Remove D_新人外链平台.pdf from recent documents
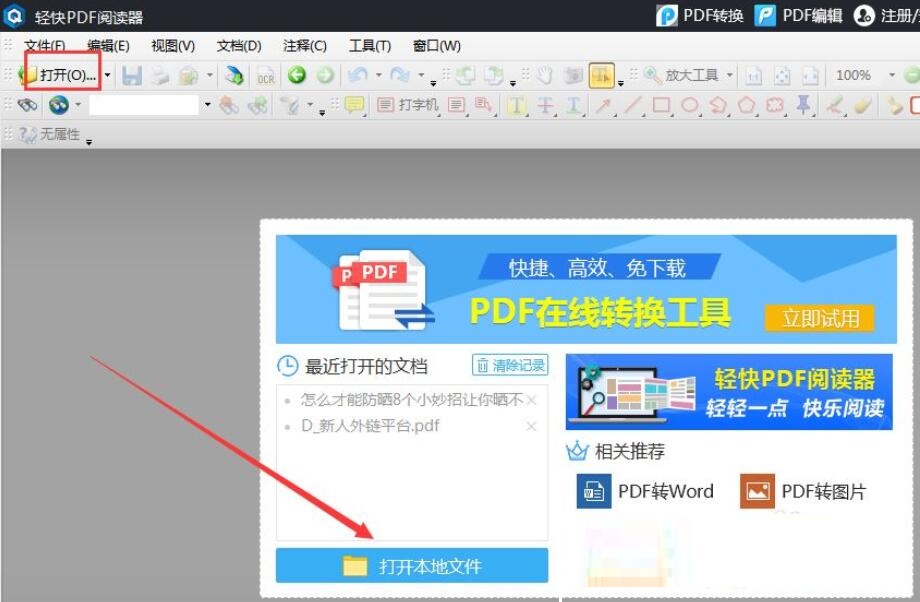 click(x=531, y=425)
